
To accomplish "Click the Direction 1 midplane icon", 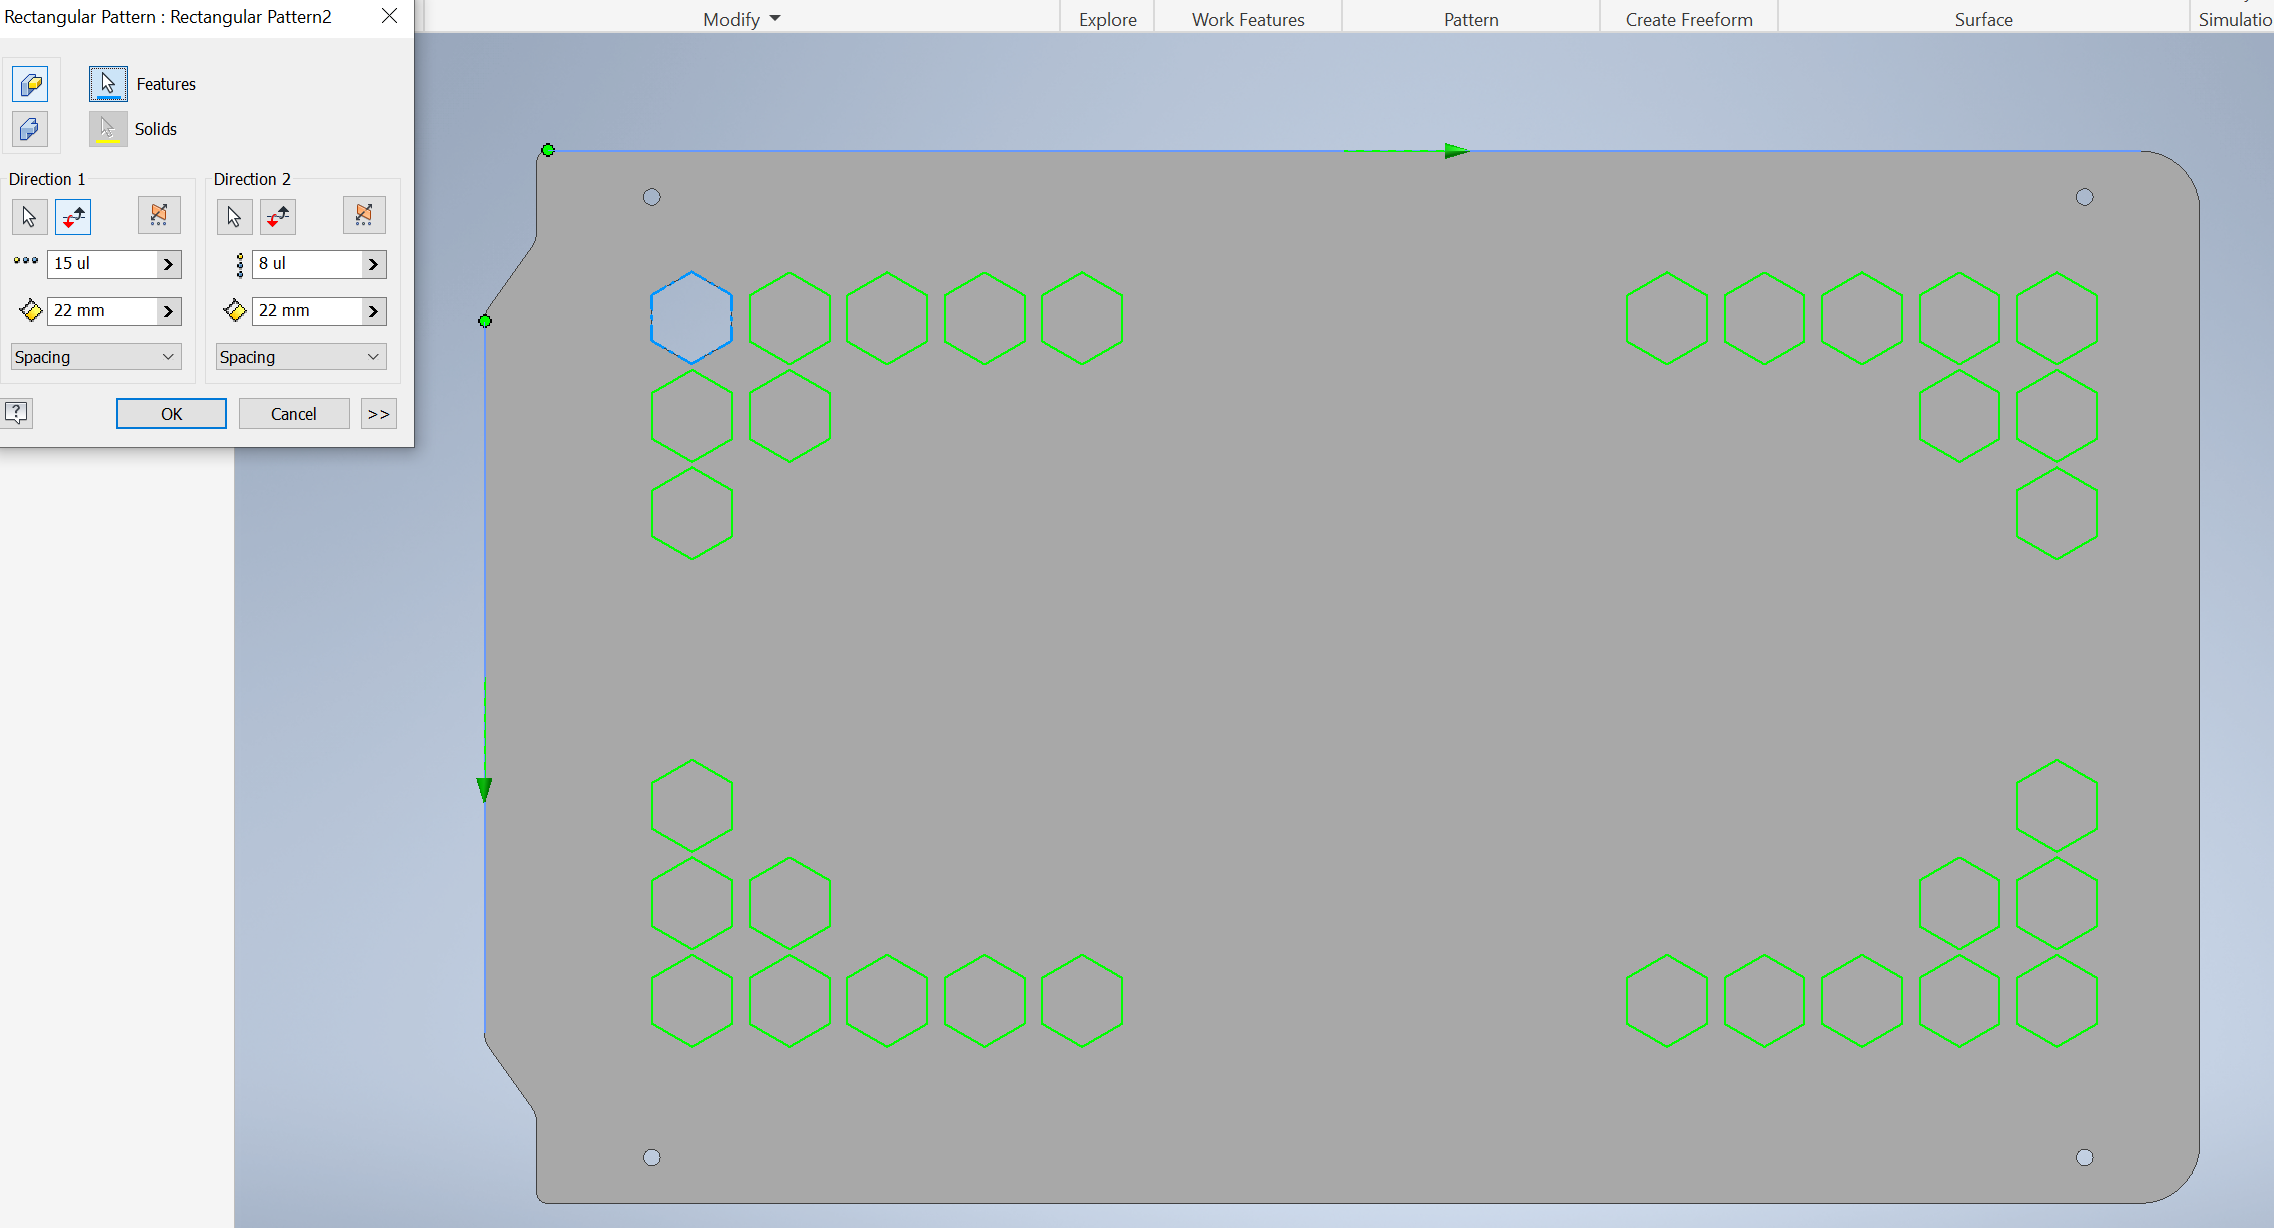I will (x=159, y=214).
